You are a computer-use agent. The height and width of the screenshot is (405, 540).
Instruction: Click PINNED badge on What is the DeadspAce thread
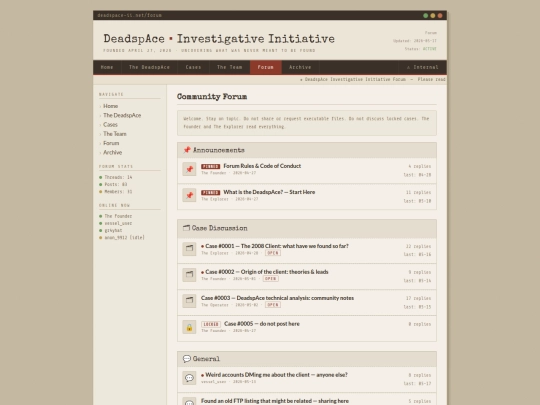tap(210, 193)
